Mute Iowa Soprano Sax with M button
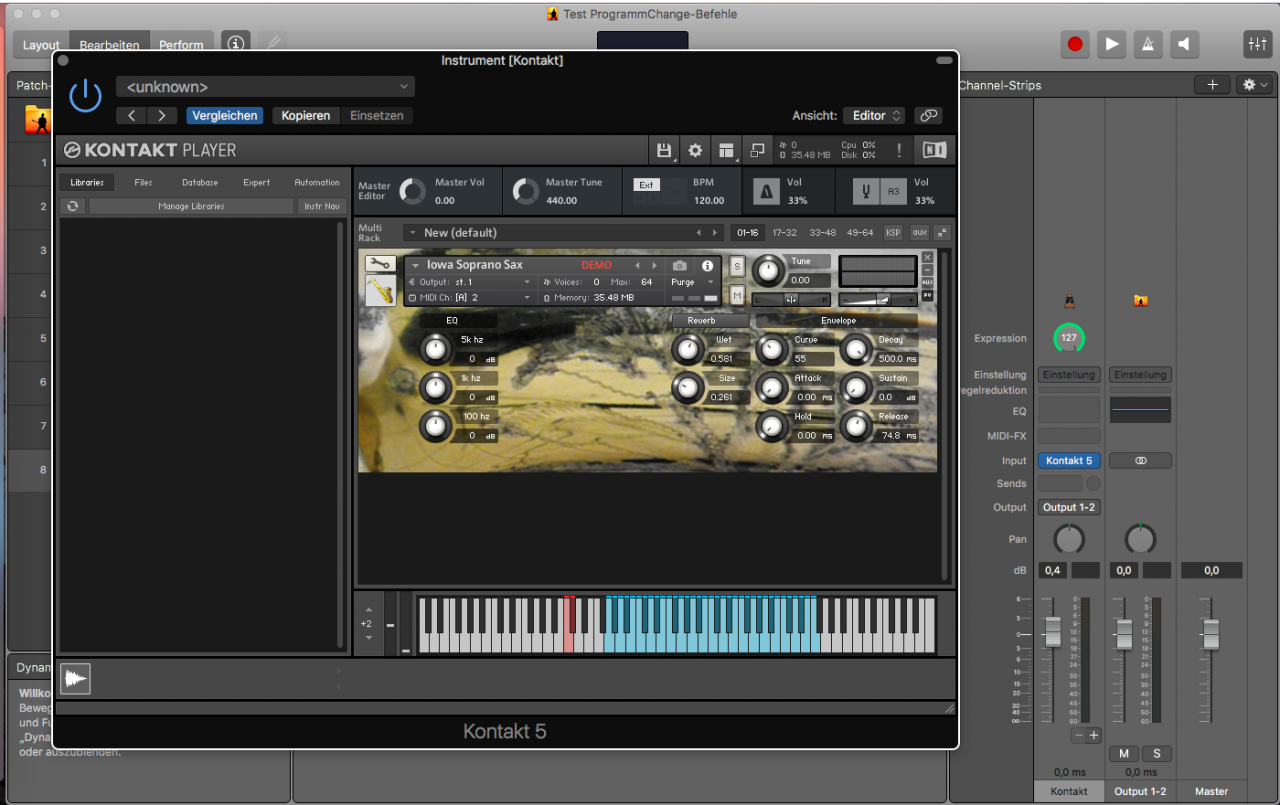The image size is (1280, 805). (x=737, y=295)
